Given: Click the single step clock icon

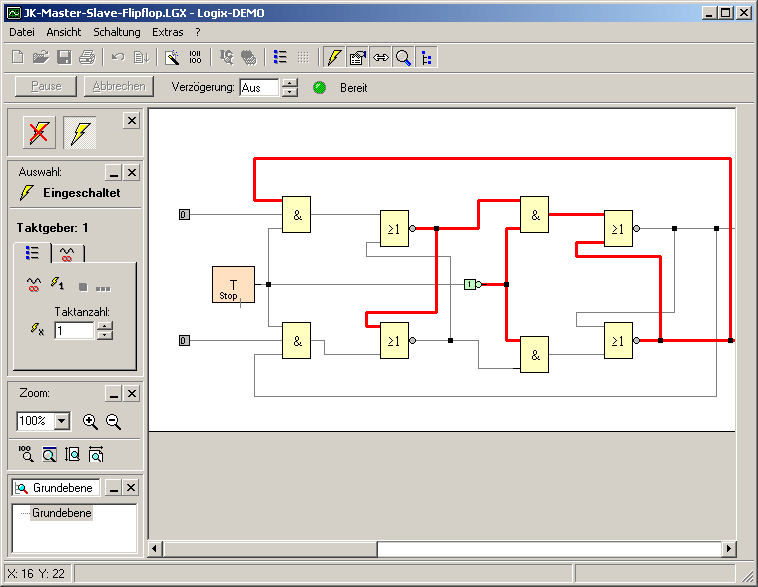Looking at the screenshot, I should (x=58, y=286).
